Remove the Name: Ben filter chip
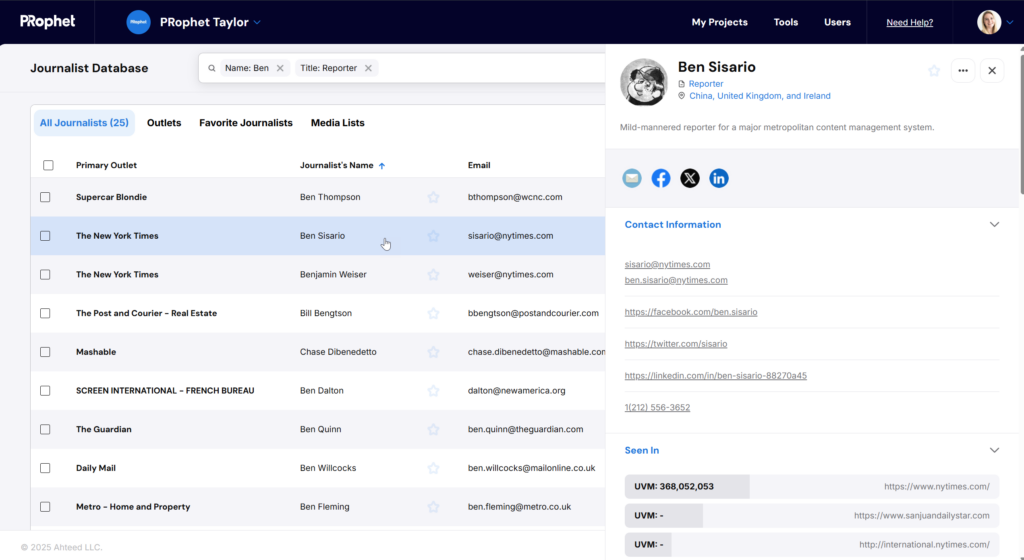The image size is (1024, 560). coord(280,68)
